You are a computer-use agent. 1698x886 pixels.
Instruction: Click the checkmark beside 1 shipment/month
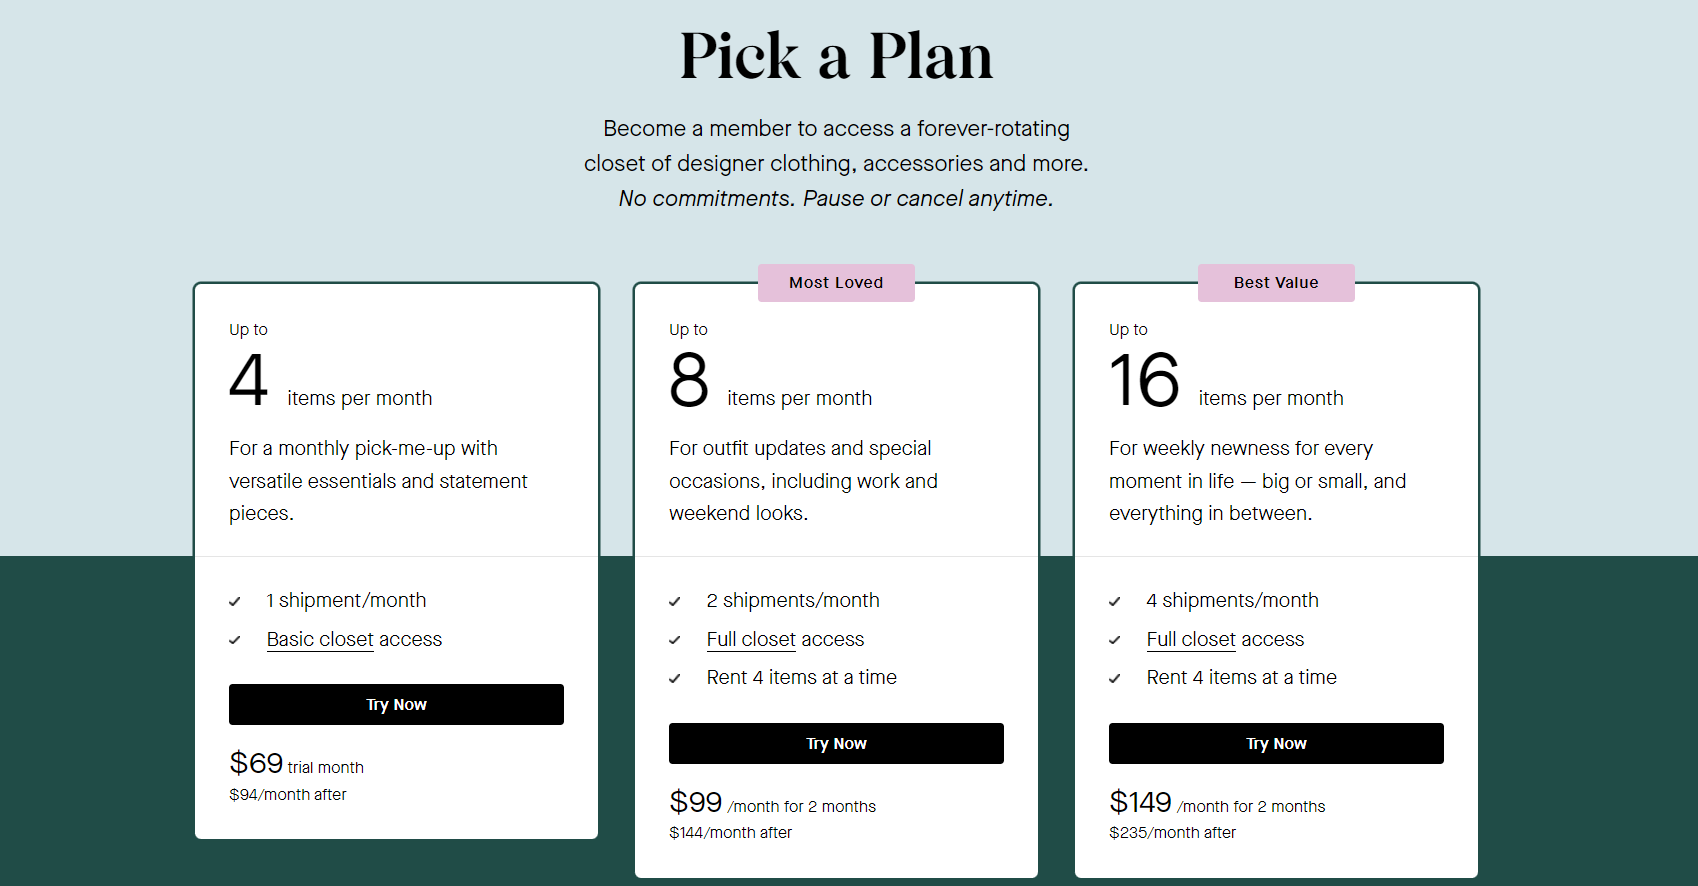[x=235, y=602]
